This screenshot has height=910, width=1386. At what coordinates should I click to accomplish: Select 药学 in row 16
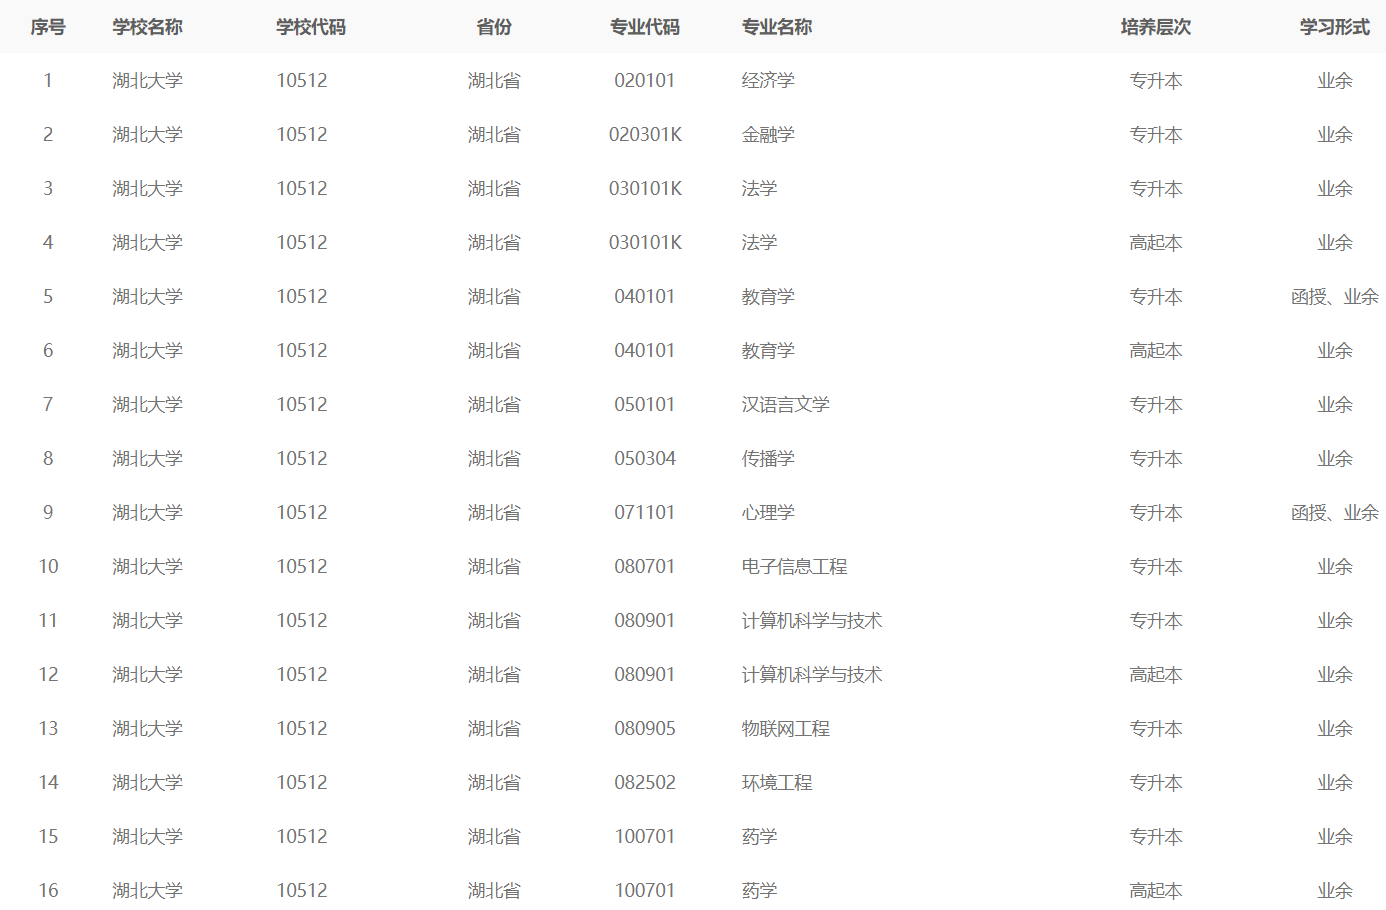coord(759,891)
